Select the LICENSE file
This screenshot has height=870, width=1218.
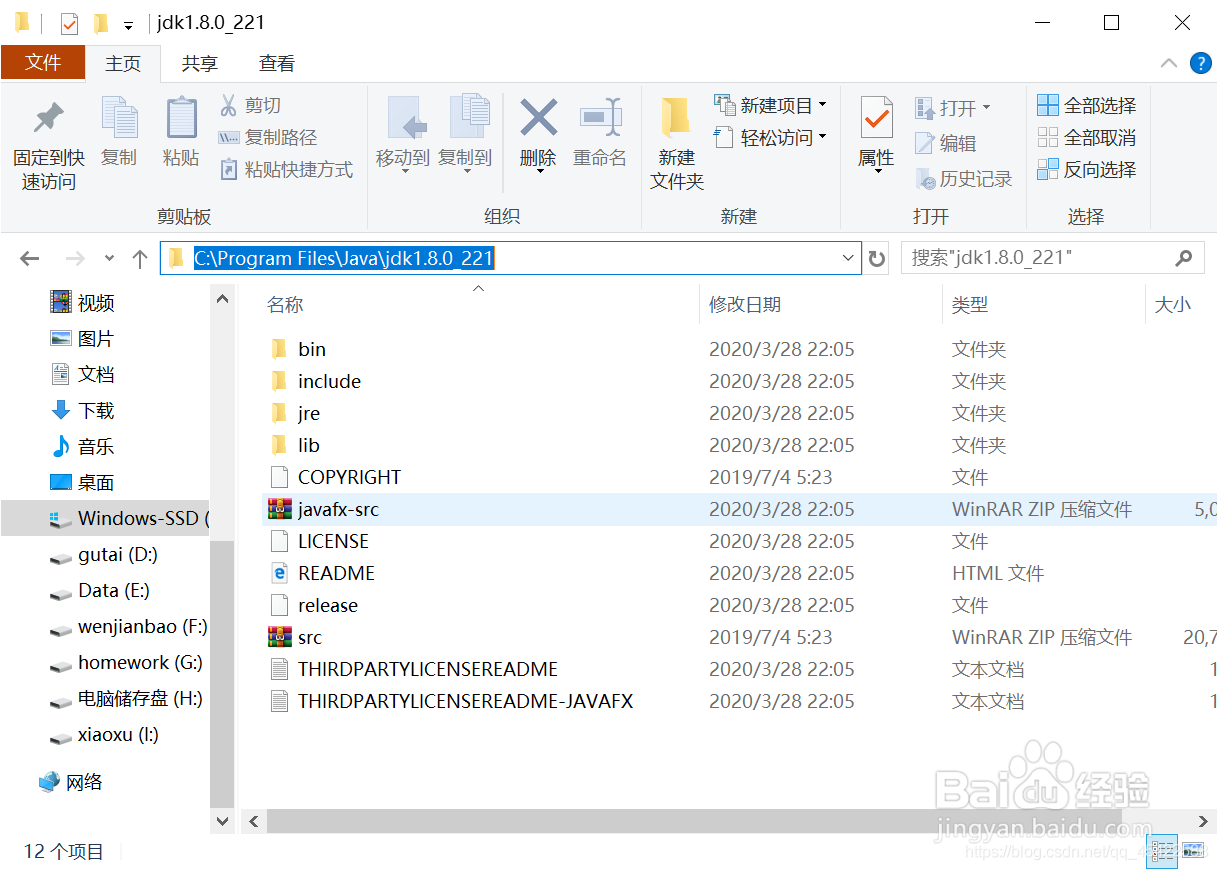[x=319, y=541]
